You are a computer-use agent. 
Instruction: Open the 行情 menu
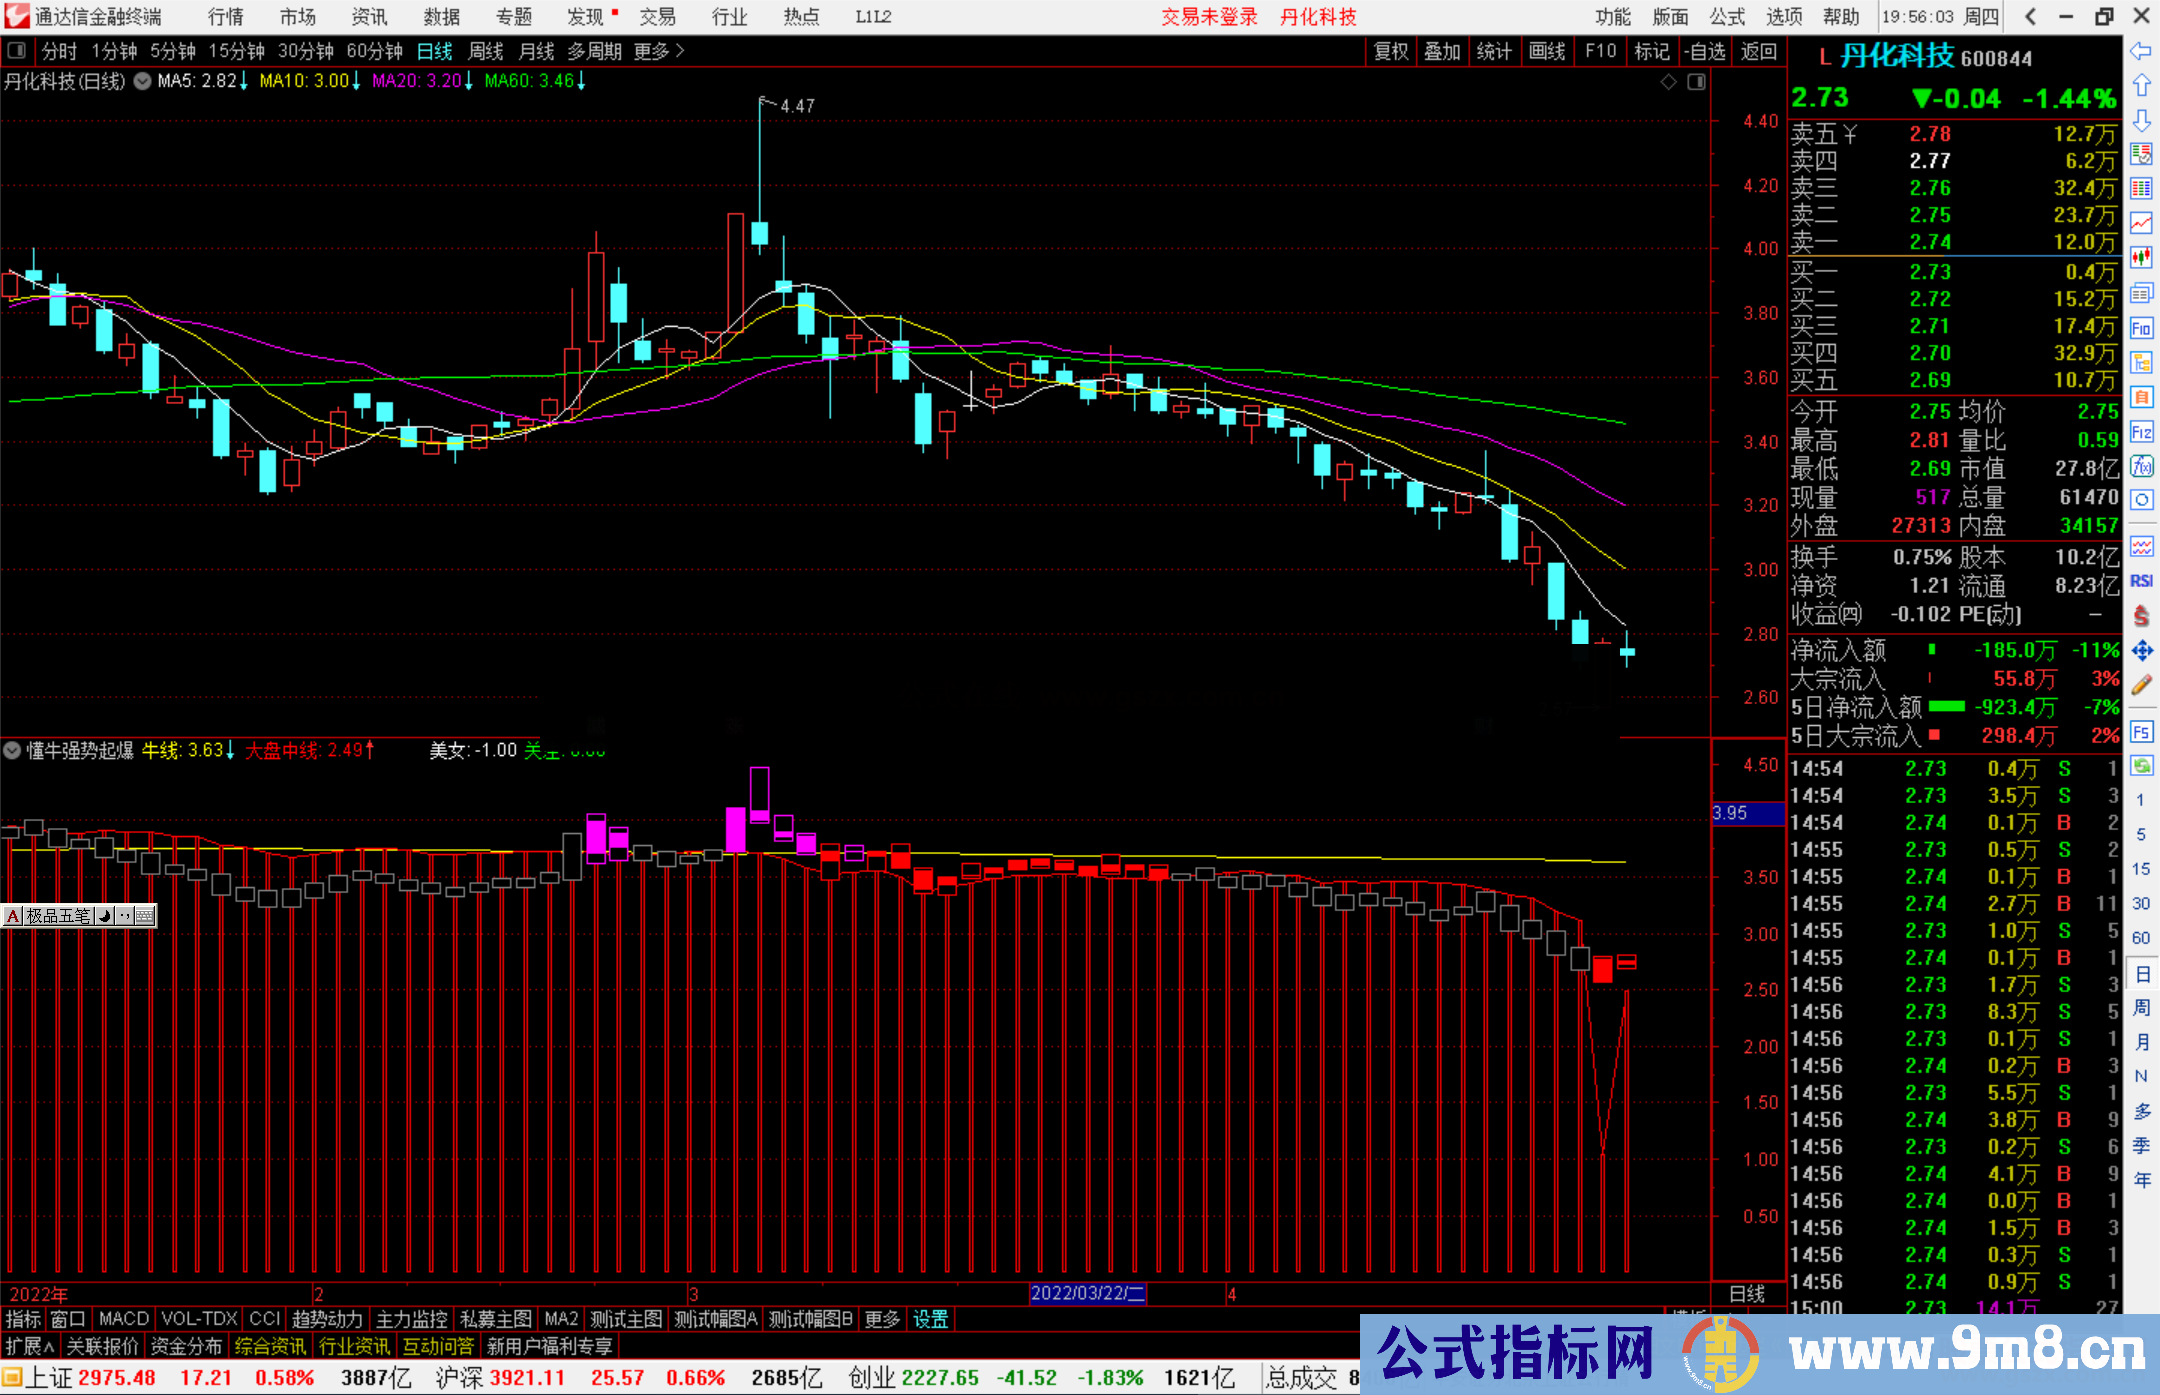[x=225, y=17]
